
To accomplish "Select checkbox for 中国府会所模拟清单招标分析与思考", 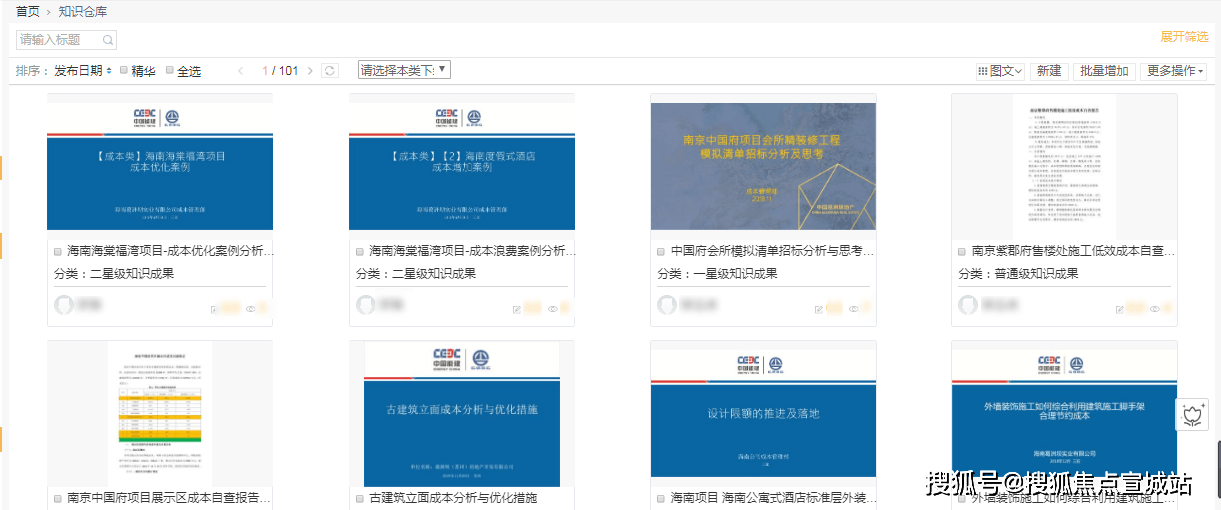I will [x=661, y=251].
